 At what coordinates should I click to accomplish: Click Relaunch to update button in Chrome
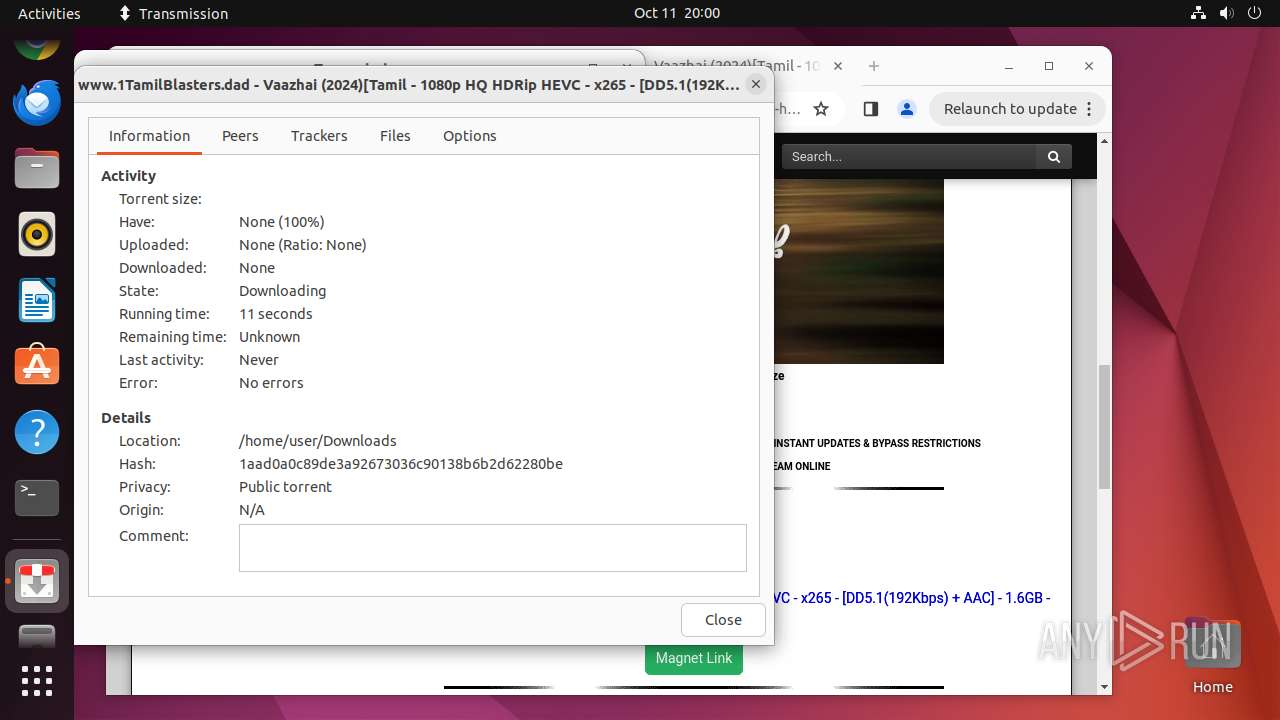pyautogui.click(x=1018, y=109)
